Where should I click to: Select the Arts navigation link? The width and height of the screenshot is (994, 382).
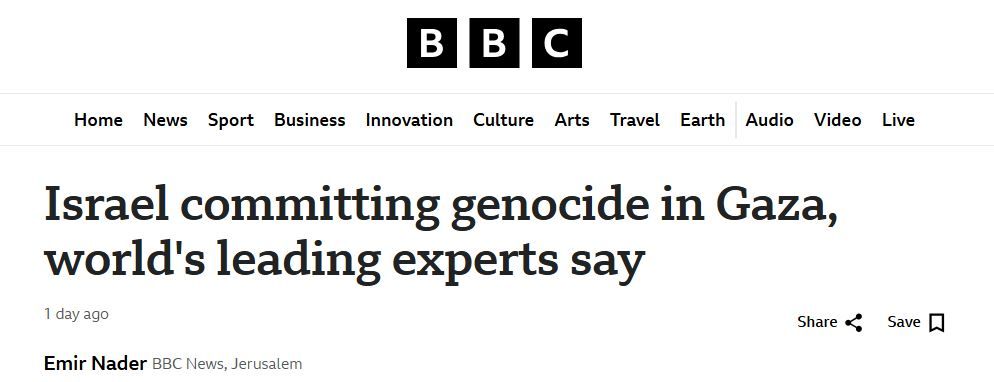(x=572, y=120)
